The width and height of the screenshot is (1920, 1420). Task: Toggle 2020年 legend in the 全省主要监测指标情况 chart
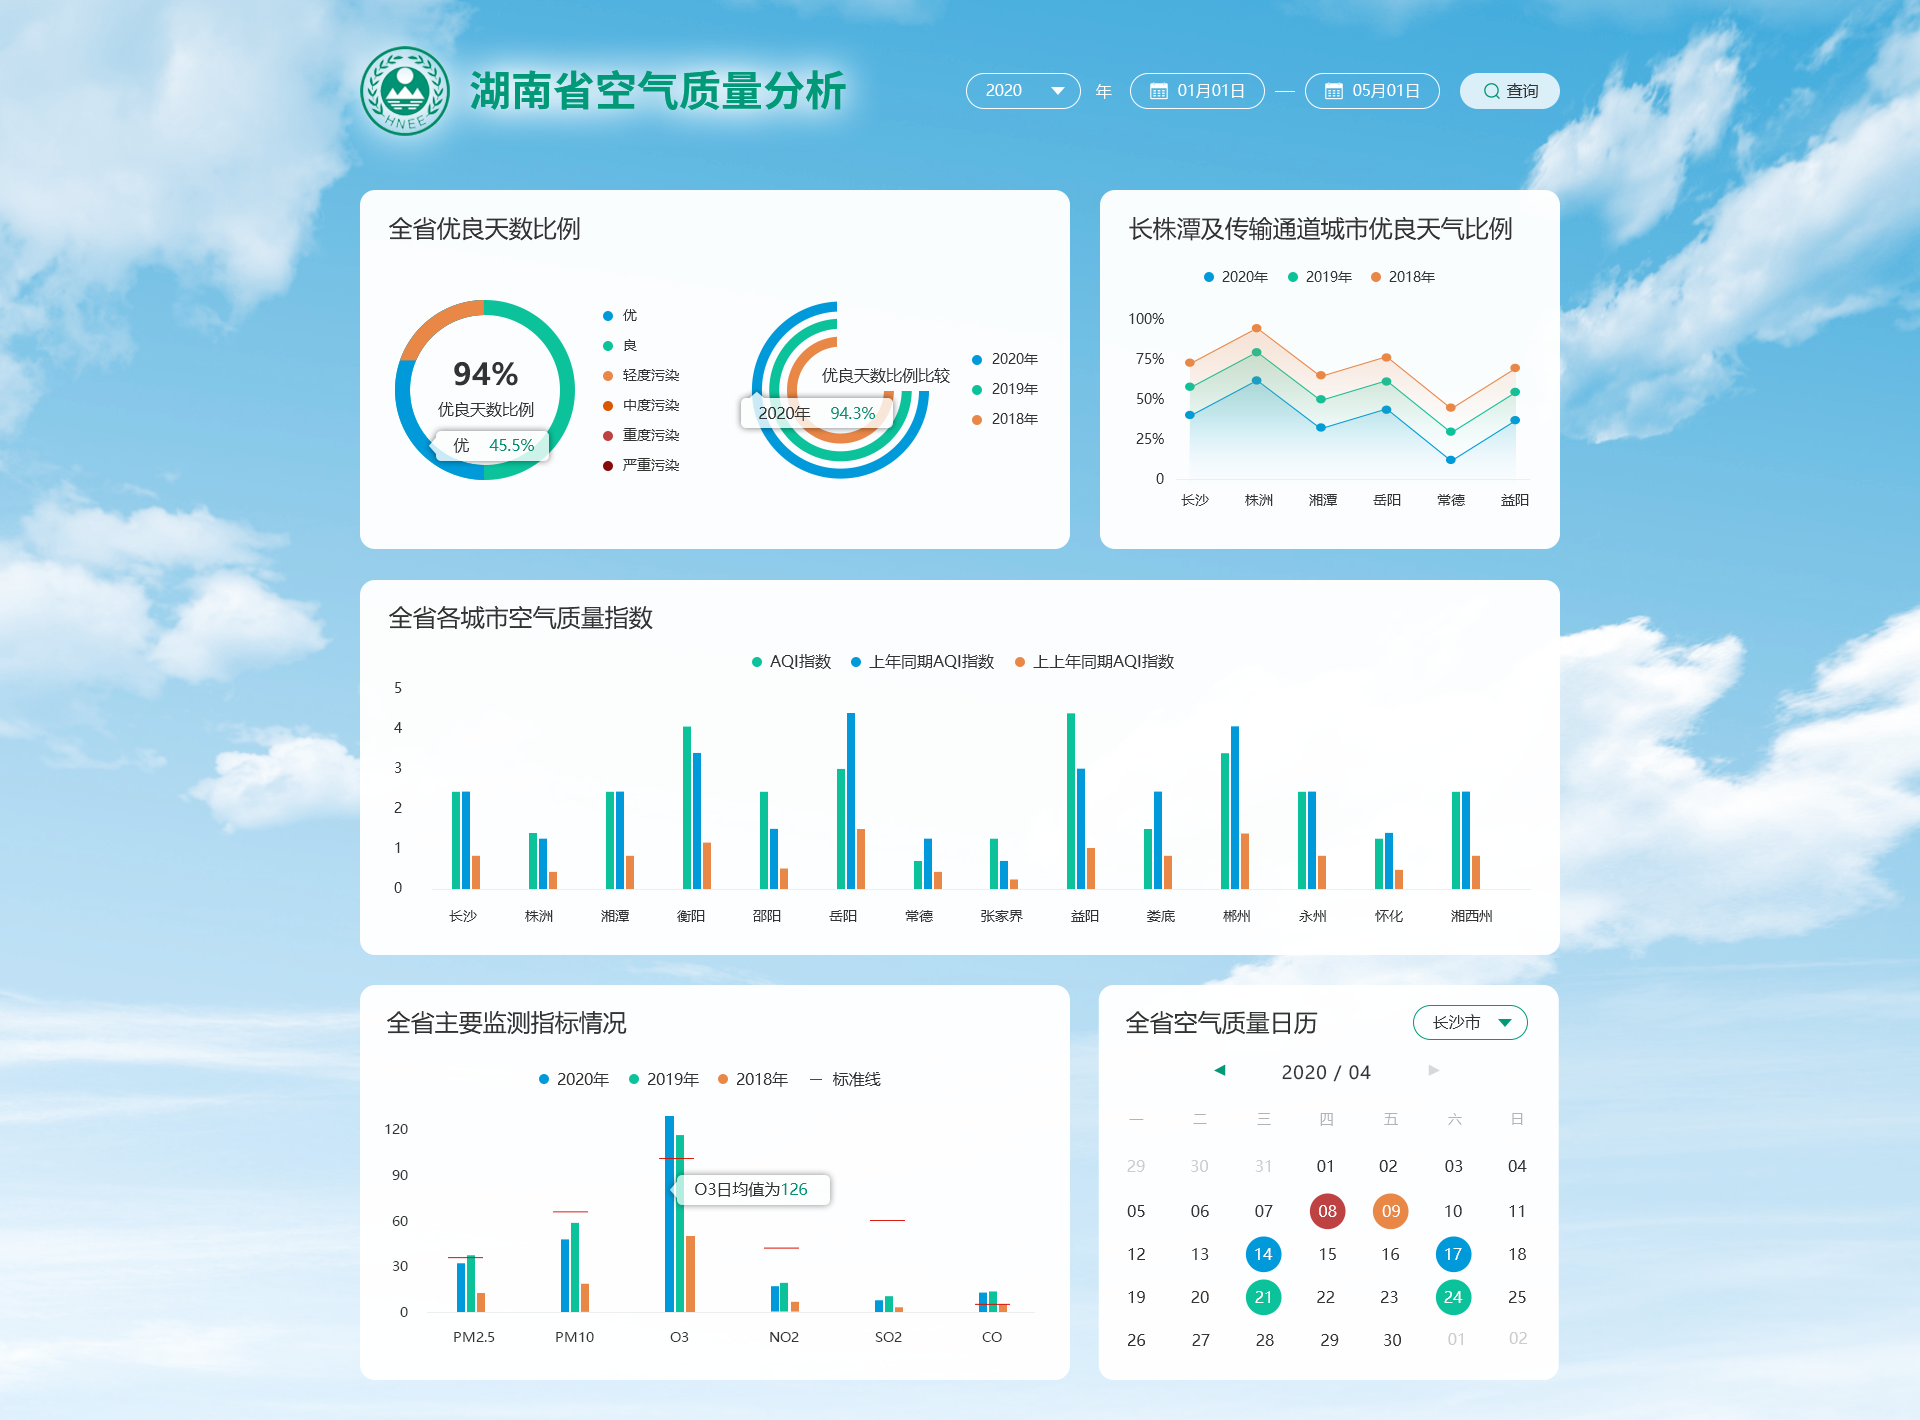[x=574, y=1080]
